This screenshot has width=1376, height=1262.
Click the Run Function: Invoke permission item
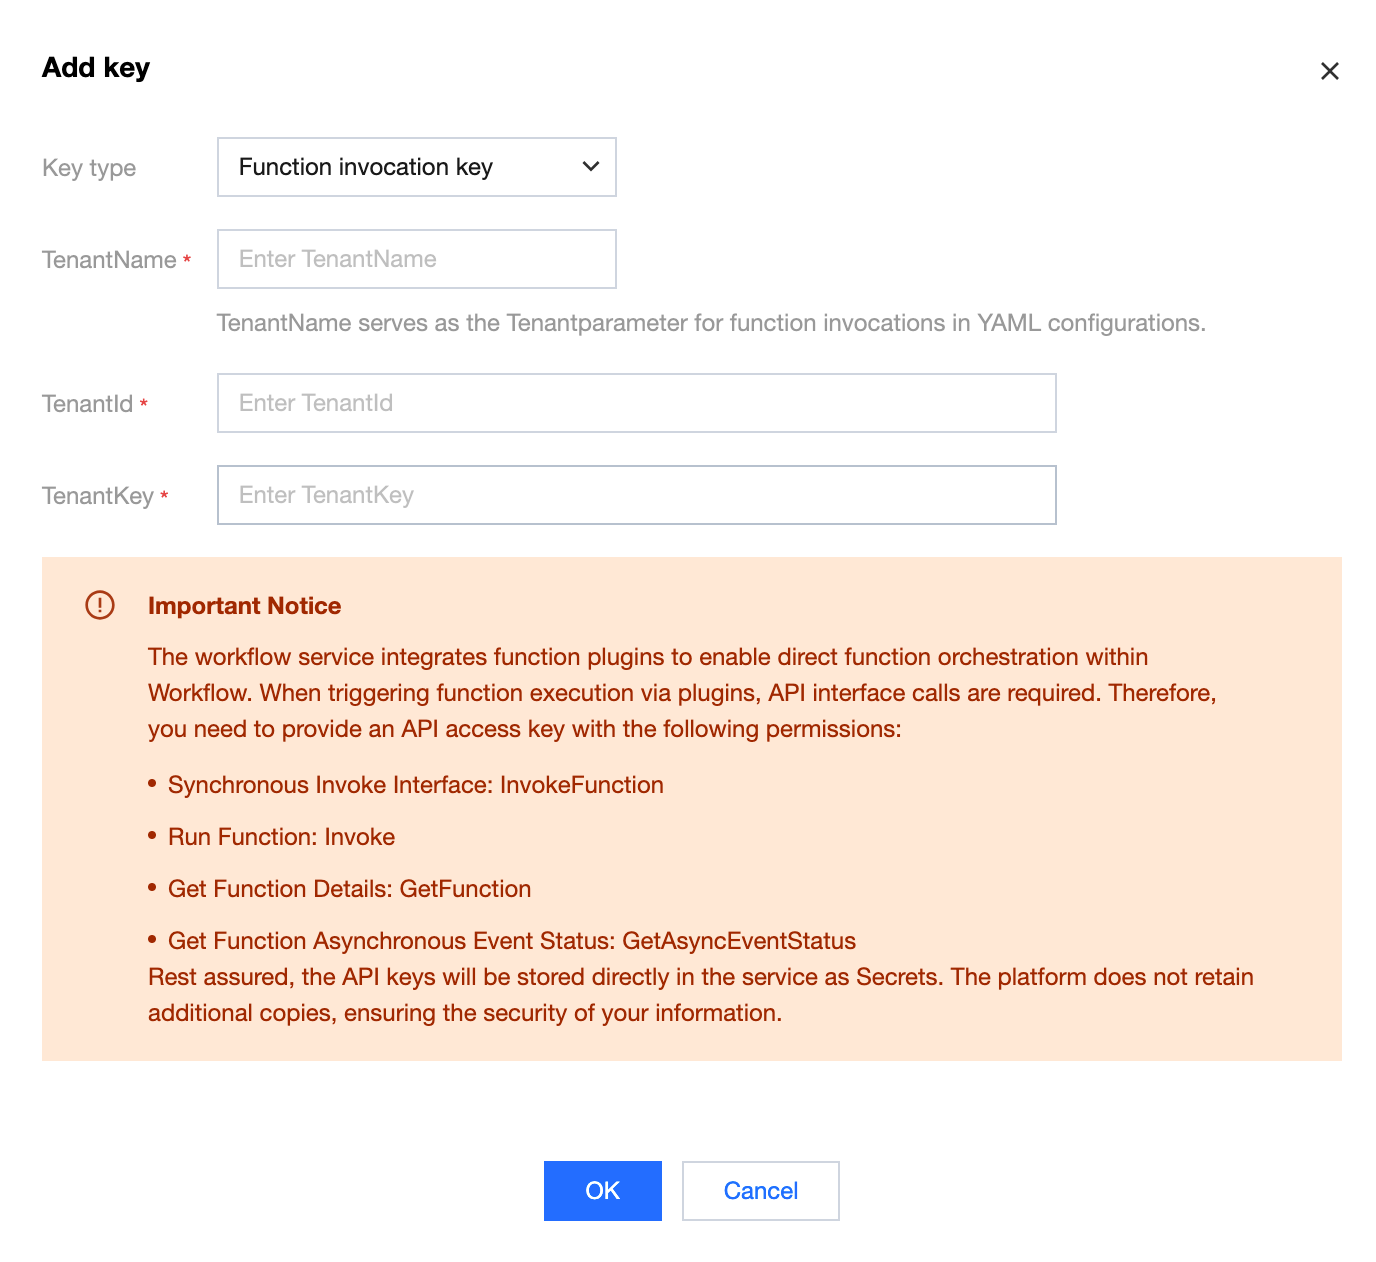281,837
